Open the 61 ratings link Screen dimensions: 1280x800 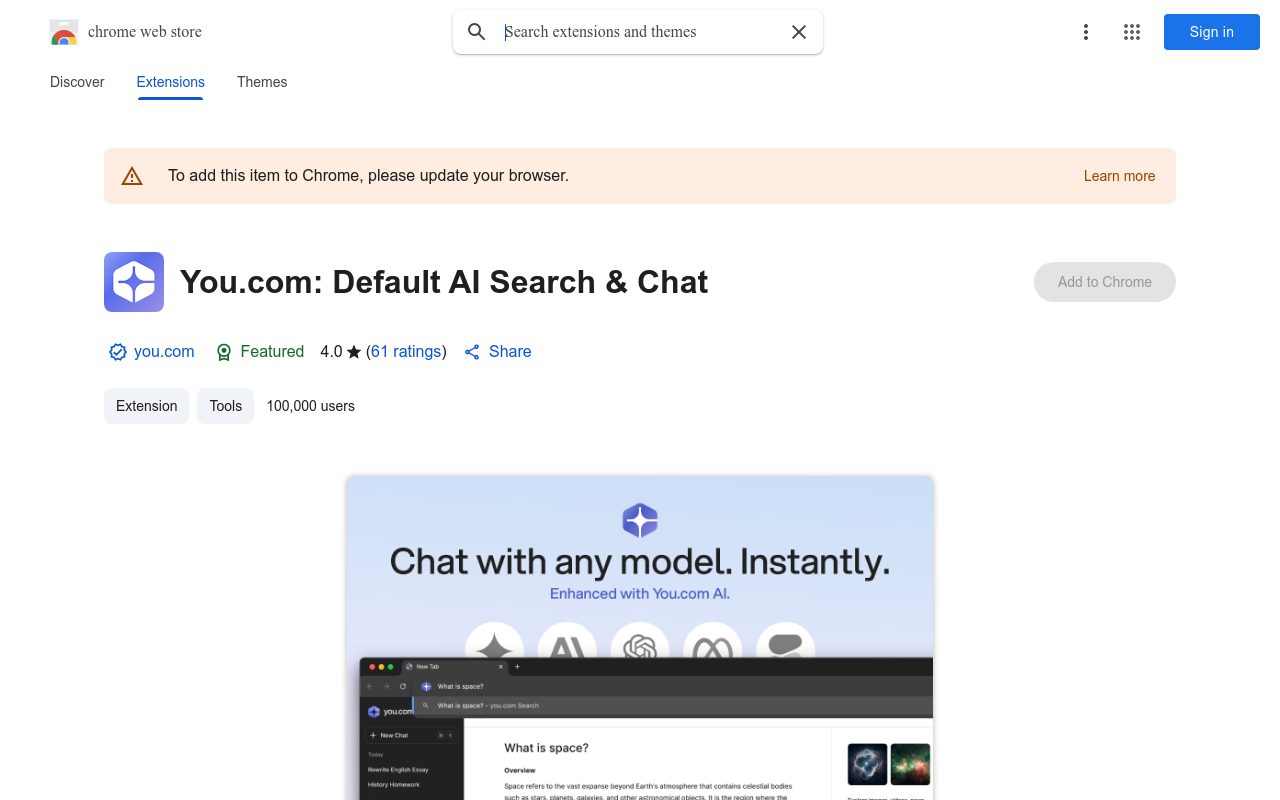point(406,352)
